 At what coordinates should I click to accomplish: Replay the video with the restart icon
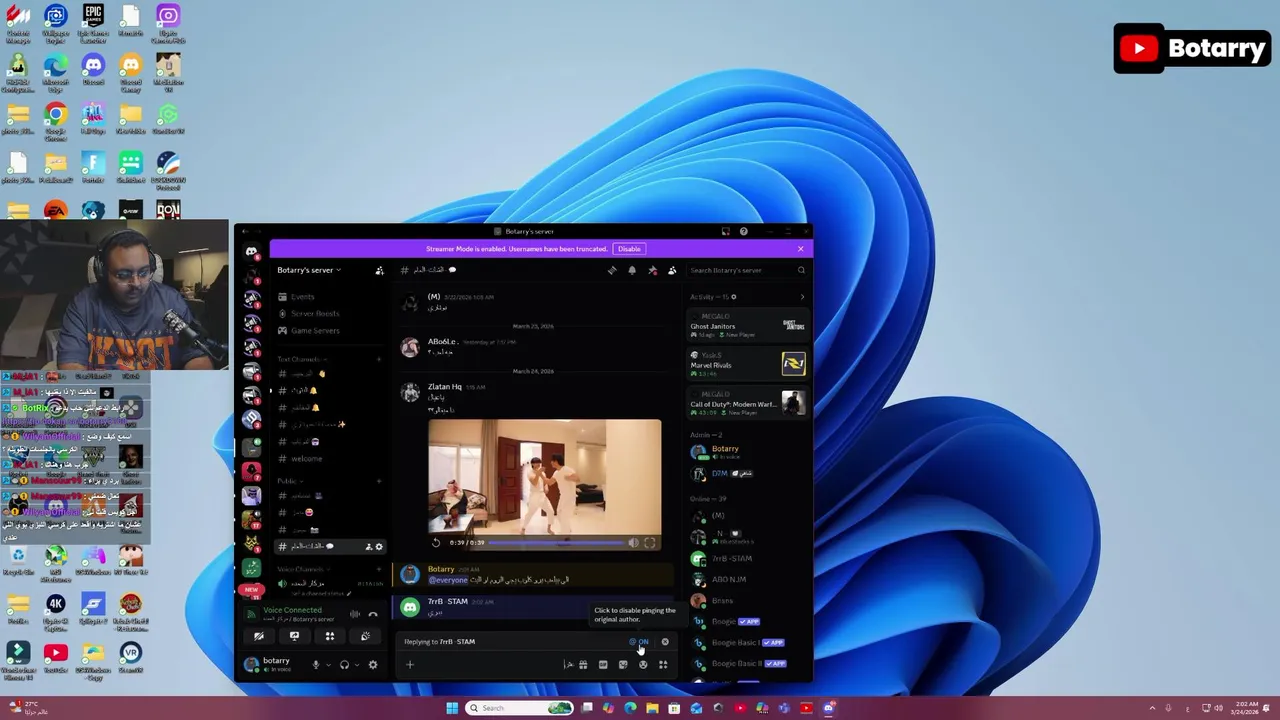436,542
